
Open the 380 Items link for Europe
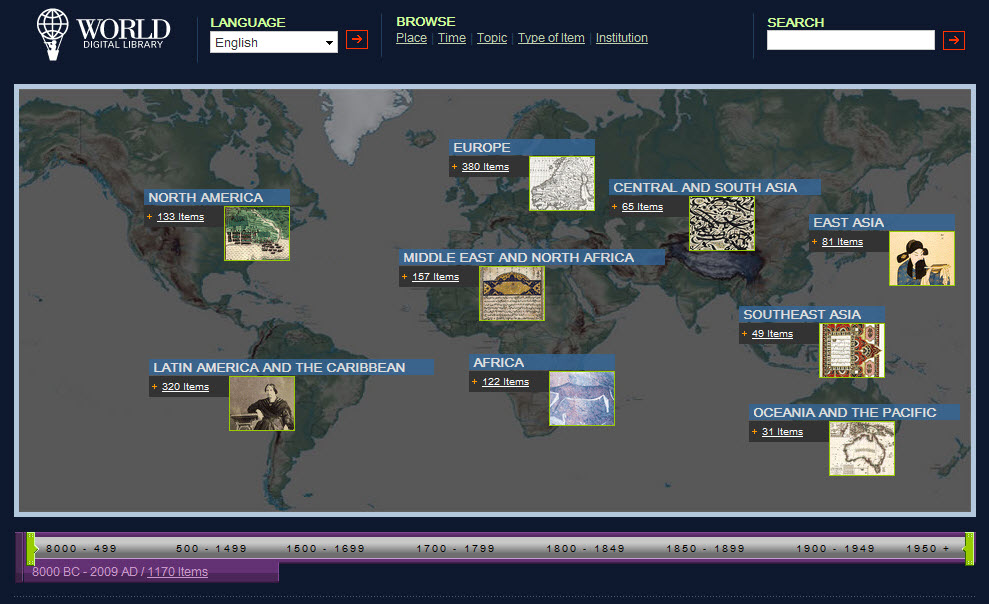point(485,167)
